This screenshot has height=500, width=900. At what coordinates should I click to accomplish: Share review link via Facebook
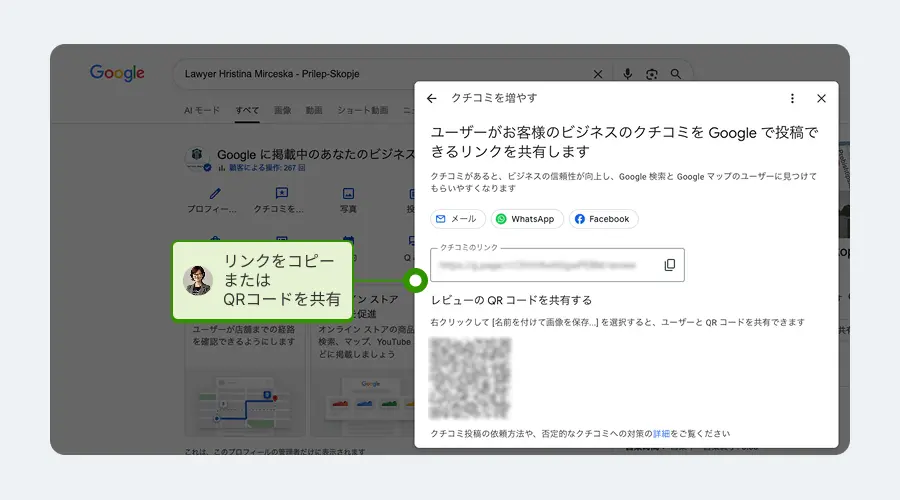(x=603, y=219)
